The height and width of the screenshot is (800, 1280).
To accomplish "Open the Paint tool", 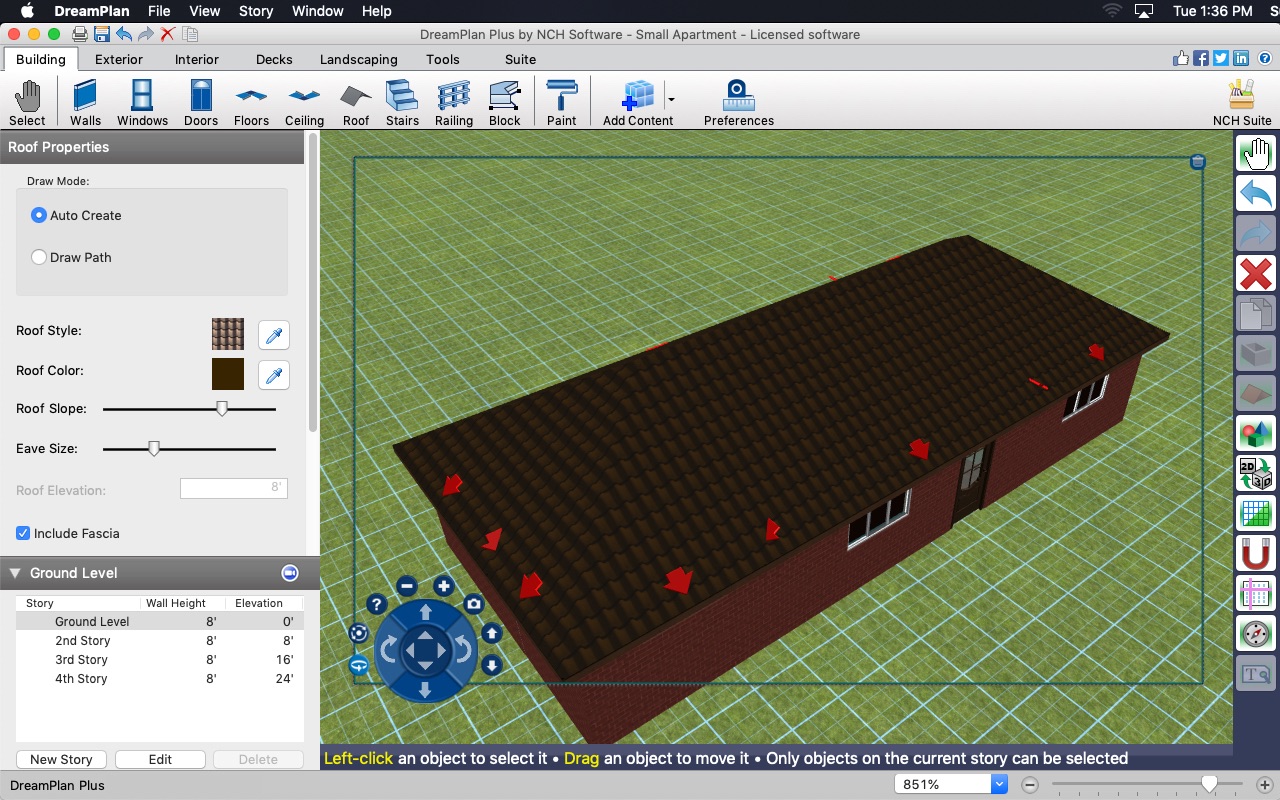I will point(561,103).
